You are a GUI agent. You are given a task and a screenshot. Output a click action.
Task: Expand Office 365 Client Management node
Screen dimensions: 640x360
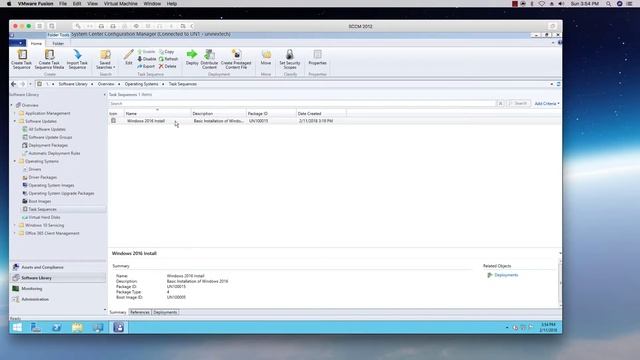pyautogui.click(x=15, y=233)
